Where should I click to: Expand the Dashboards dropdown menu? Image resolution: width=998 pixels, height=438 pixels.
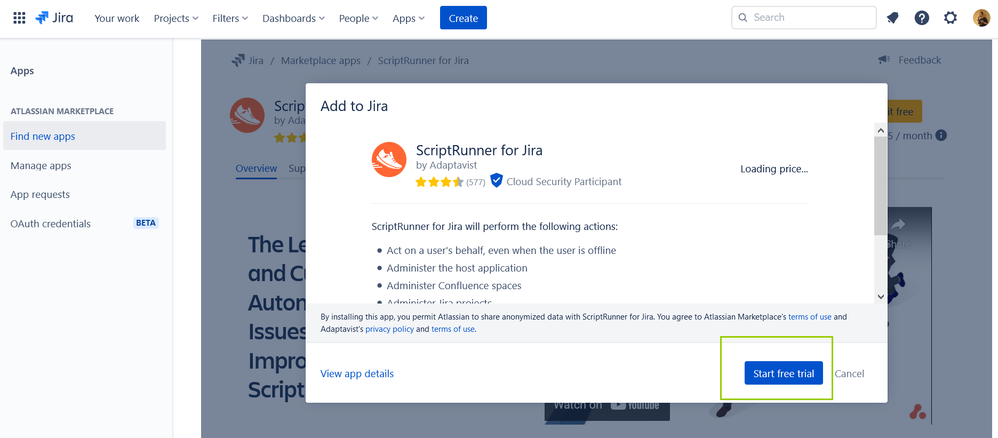click(x=293, y=18)
